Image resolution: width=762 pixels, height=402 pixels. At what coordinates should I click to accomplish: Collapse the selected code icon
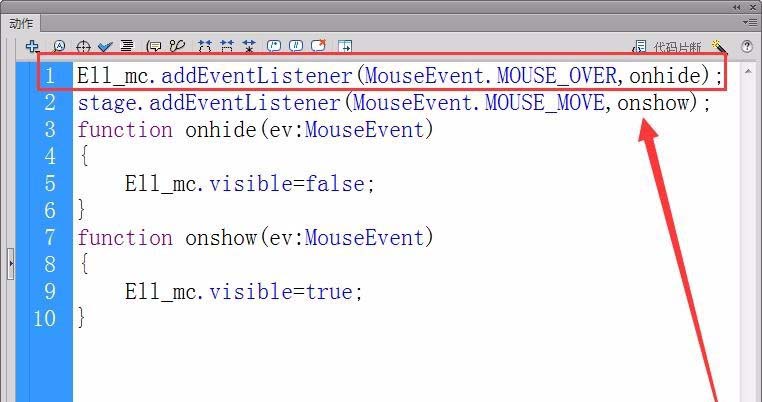click(227, 47)
